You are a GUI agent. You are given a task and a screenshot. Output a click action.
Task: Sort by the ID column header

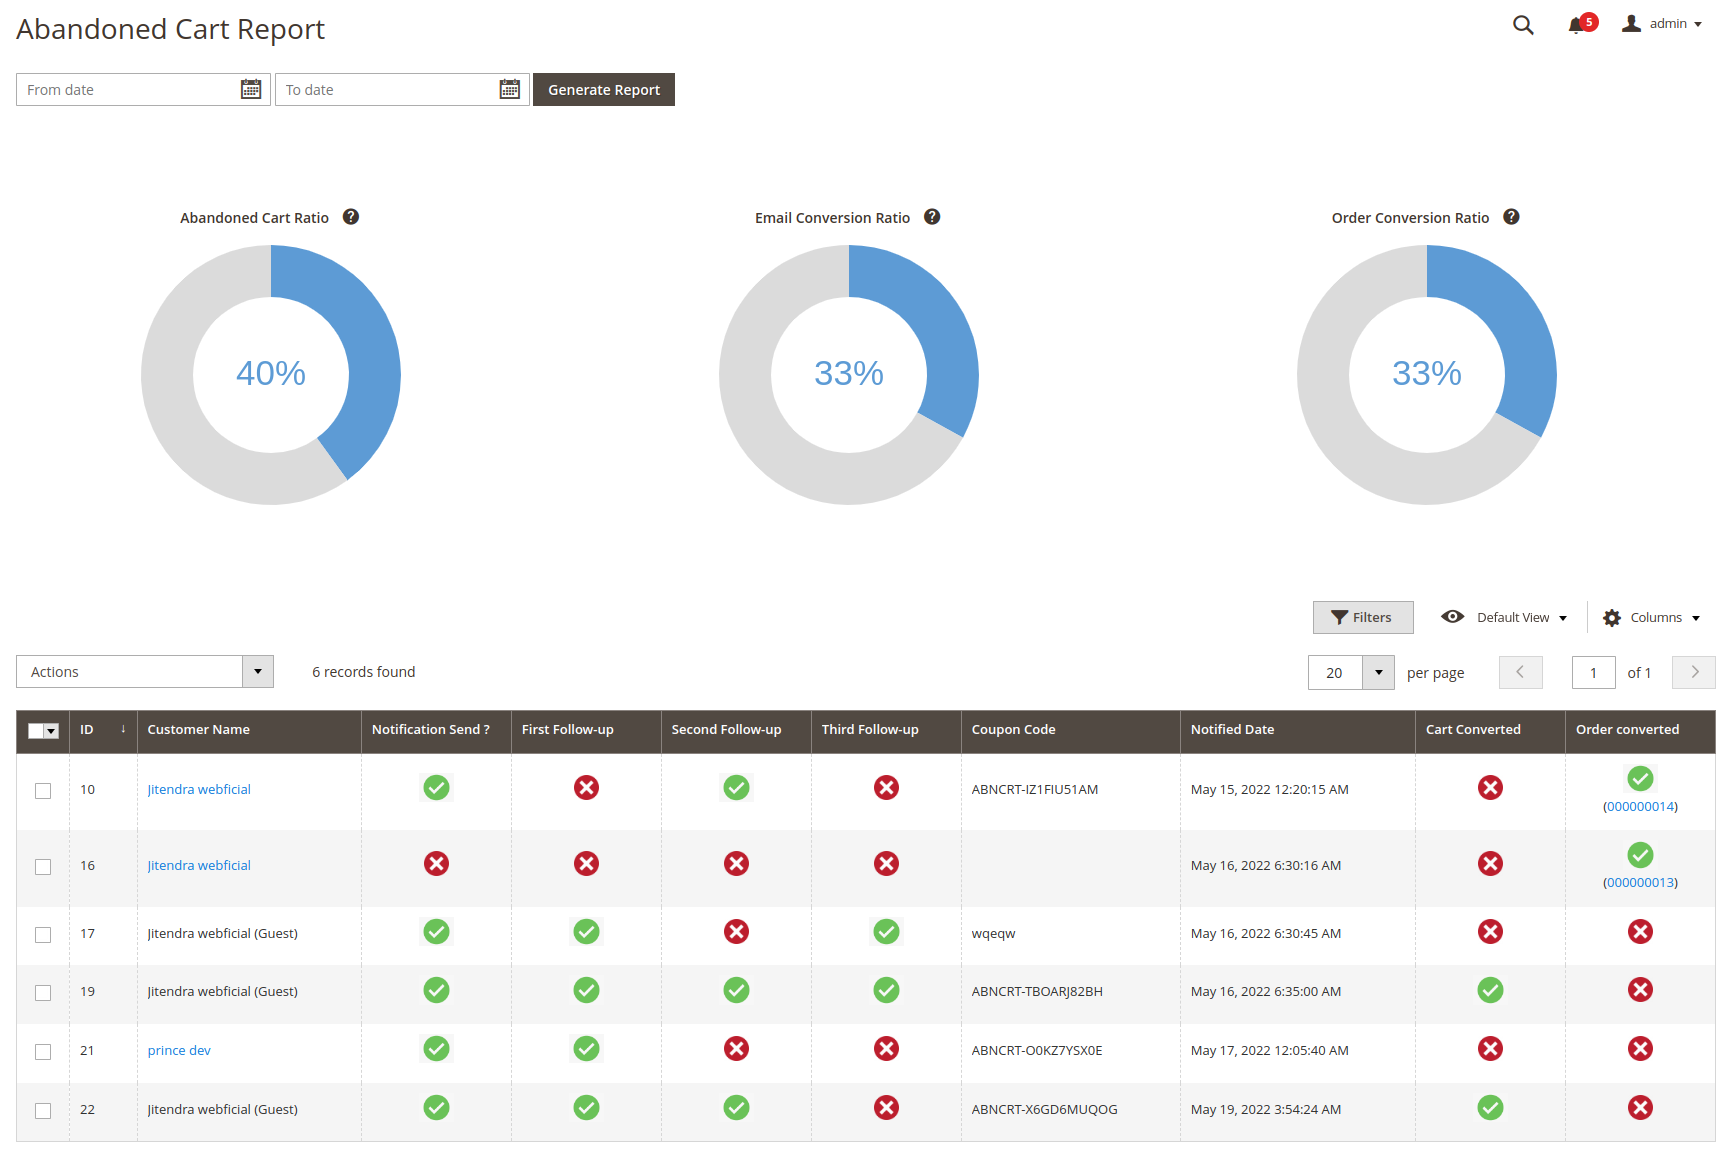103,730
